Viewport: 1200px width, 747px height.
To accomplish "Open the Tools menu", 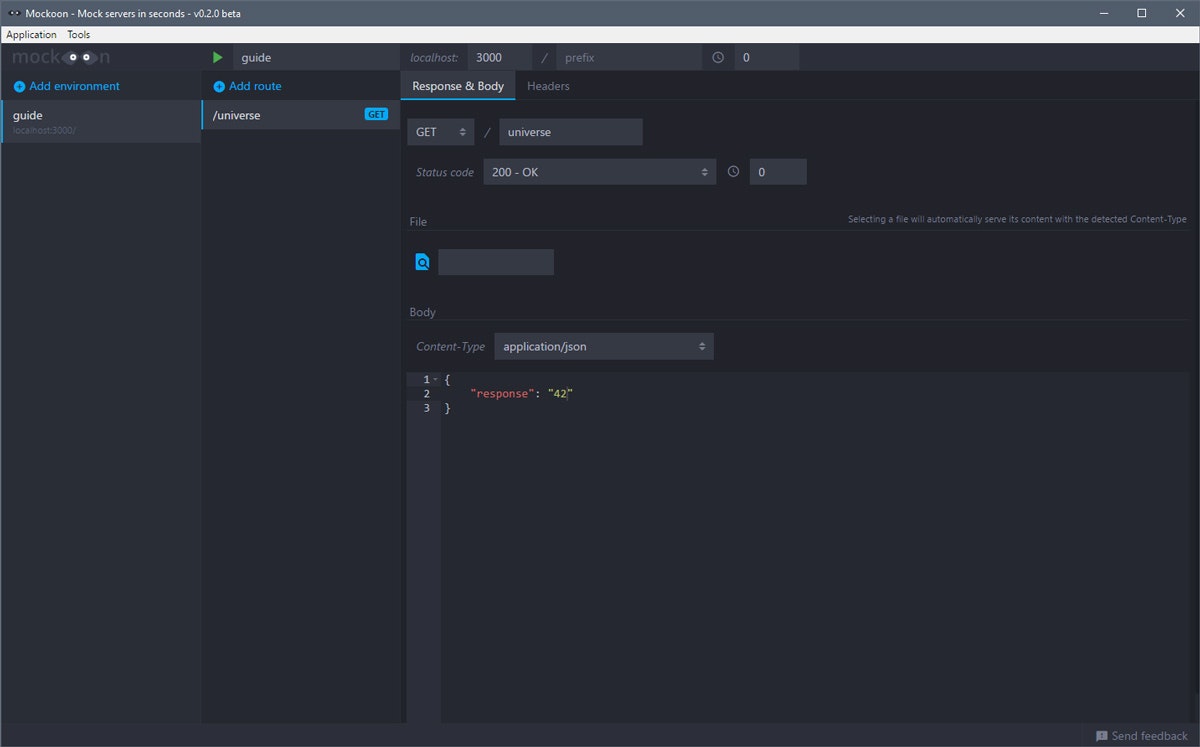I will click(79, 35).
